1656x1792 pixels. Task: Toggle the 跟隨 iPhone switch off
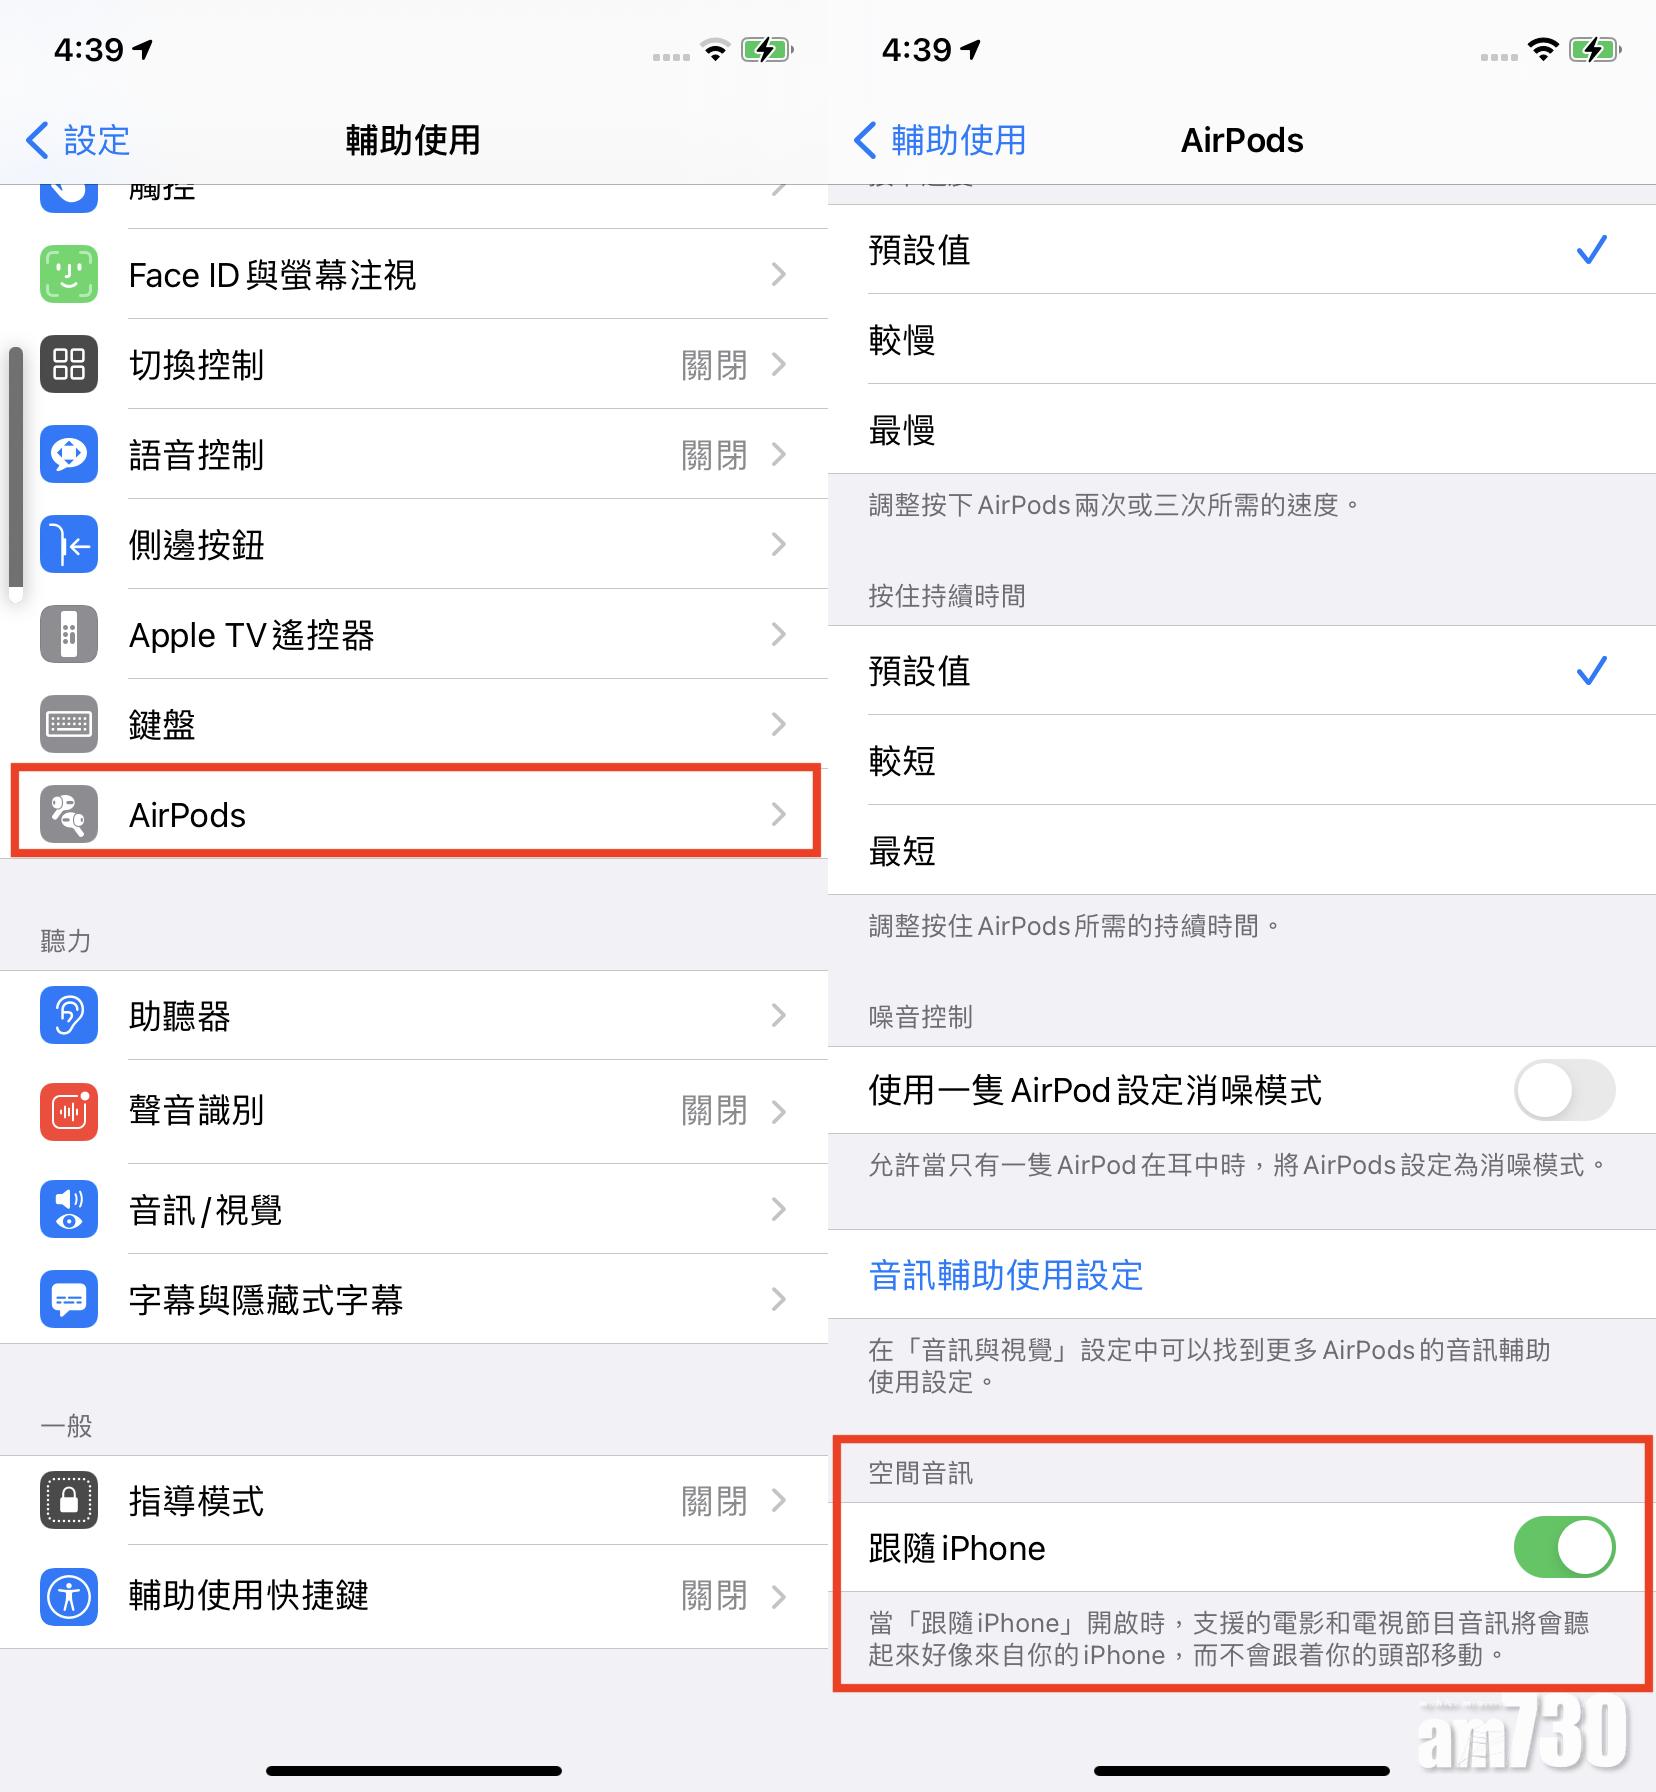tap(1564, 1547)
